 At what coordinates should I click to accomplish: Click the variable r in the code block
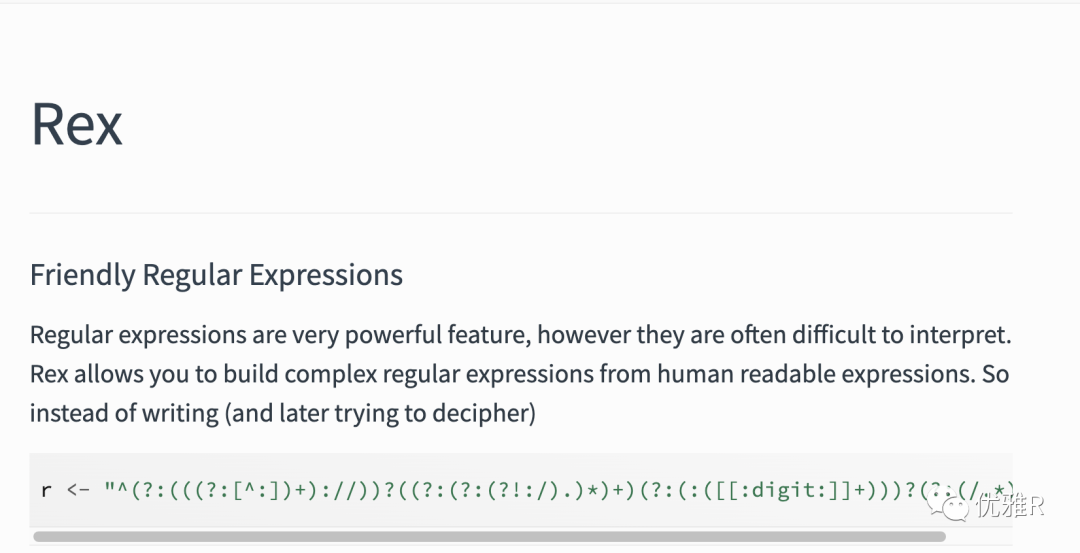pyautogui.click(x=45, y=490)
